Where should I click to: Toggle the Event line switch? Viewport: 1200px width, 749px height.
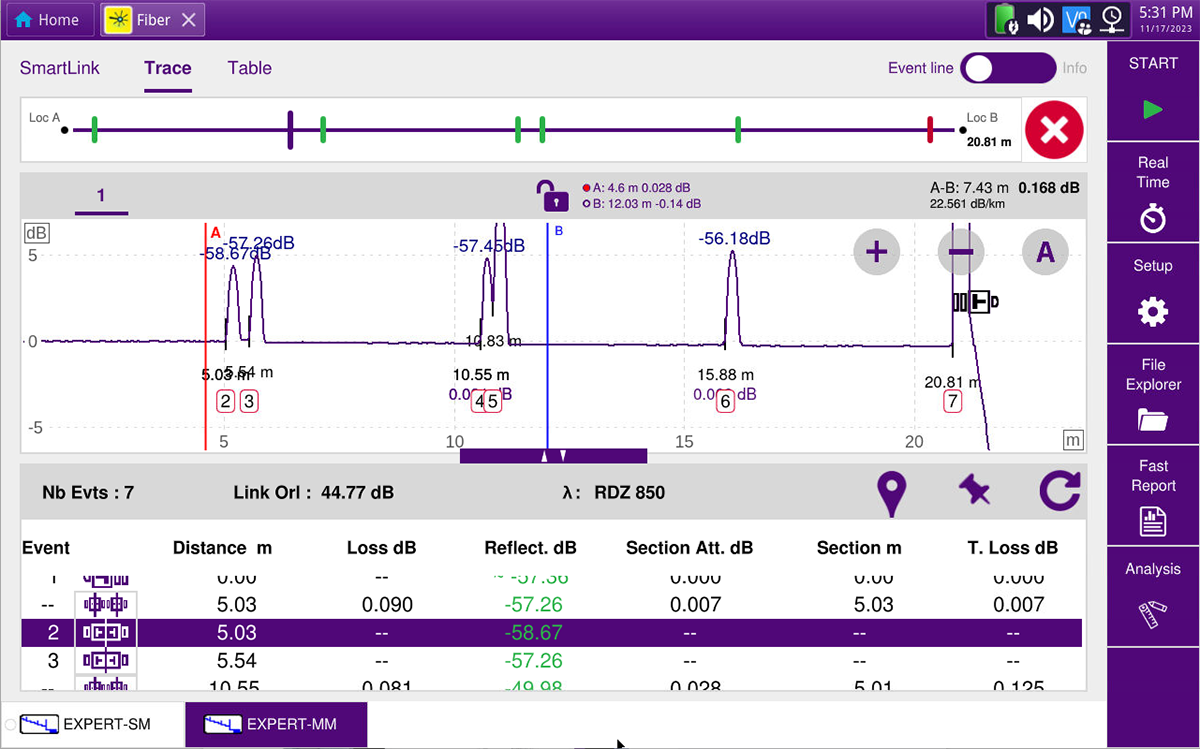[x=1008, y=68]
